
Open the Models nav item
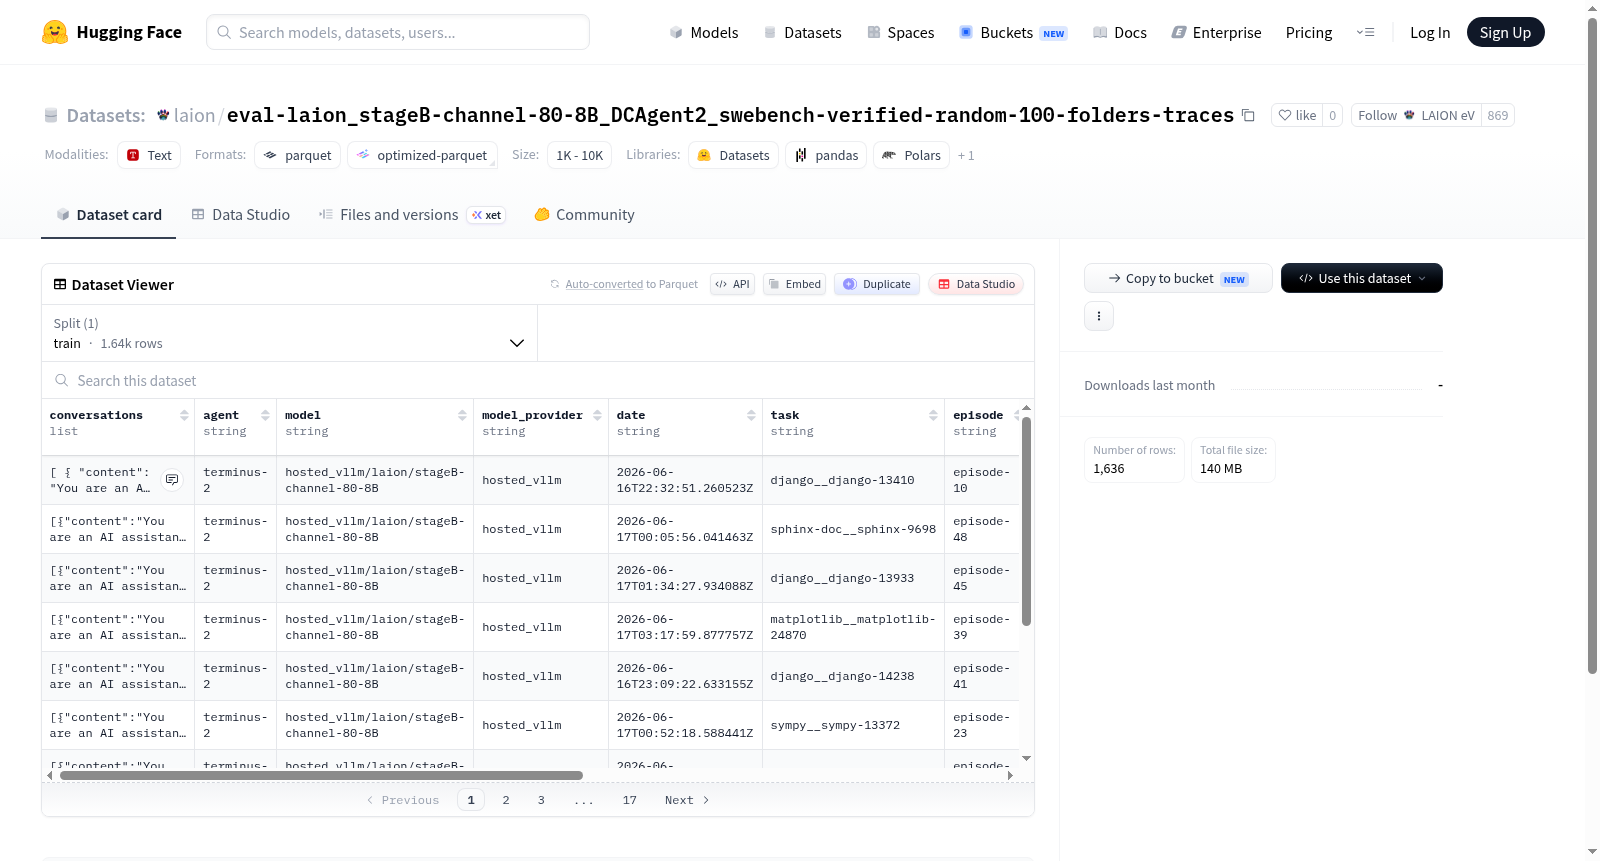click(704, 32)
